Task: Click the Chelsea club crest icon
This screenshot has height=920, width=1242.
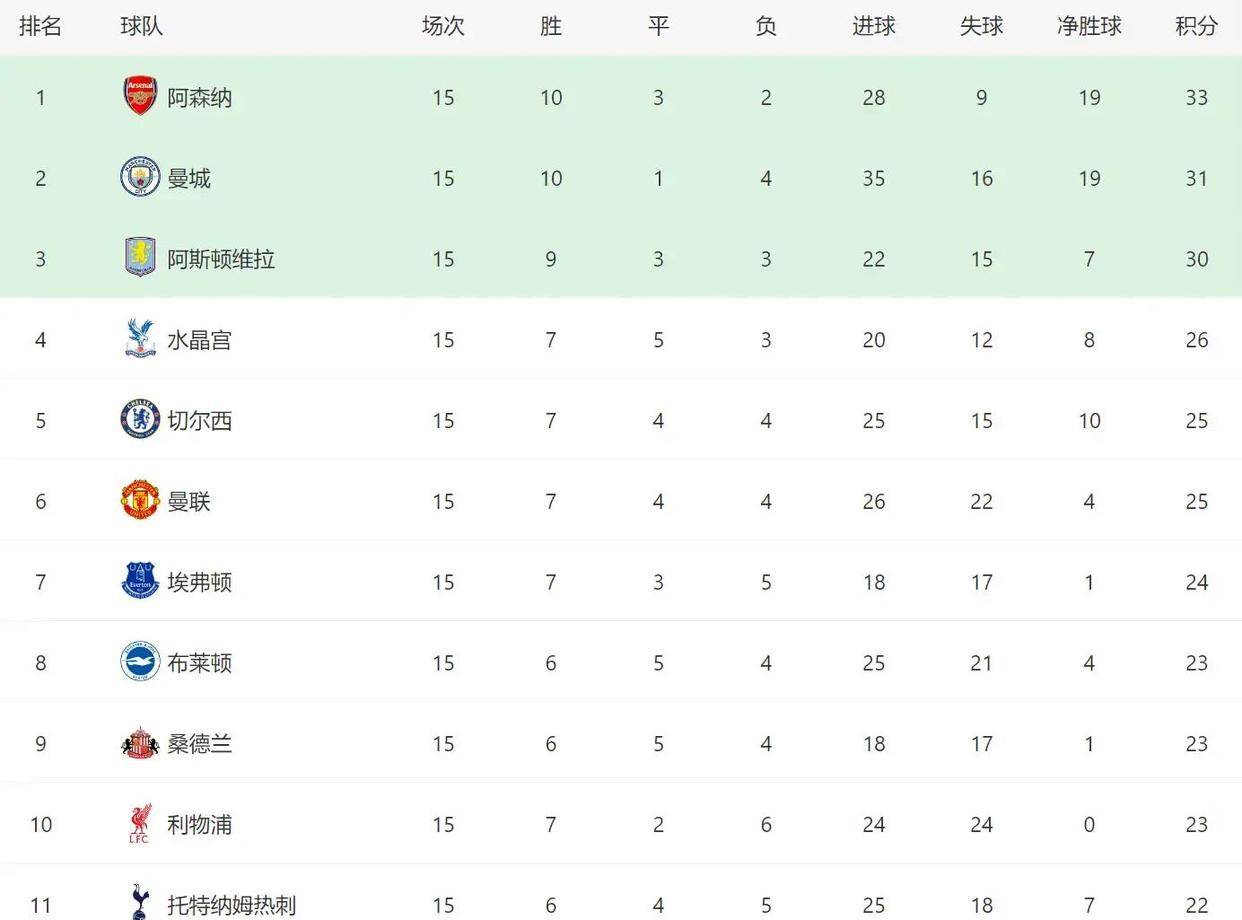Action: 140,420
